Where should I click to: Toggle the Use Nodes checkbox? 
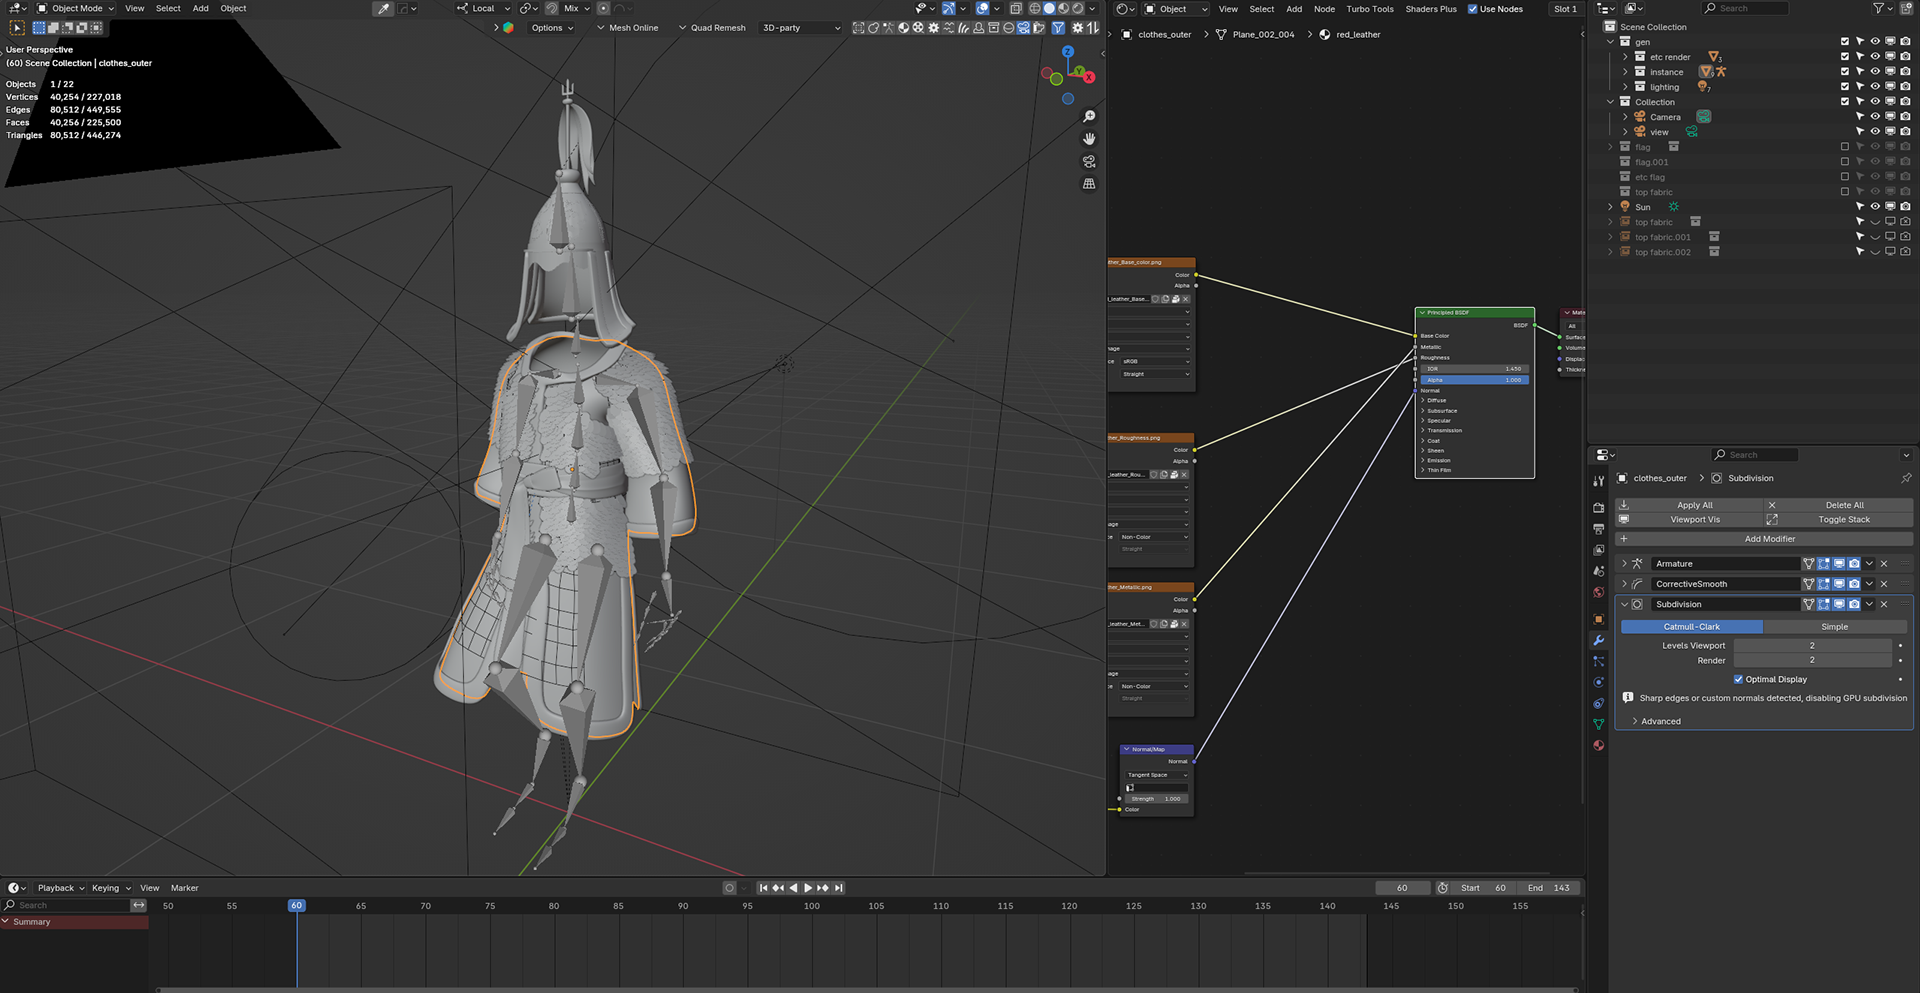coord(1473,9)
